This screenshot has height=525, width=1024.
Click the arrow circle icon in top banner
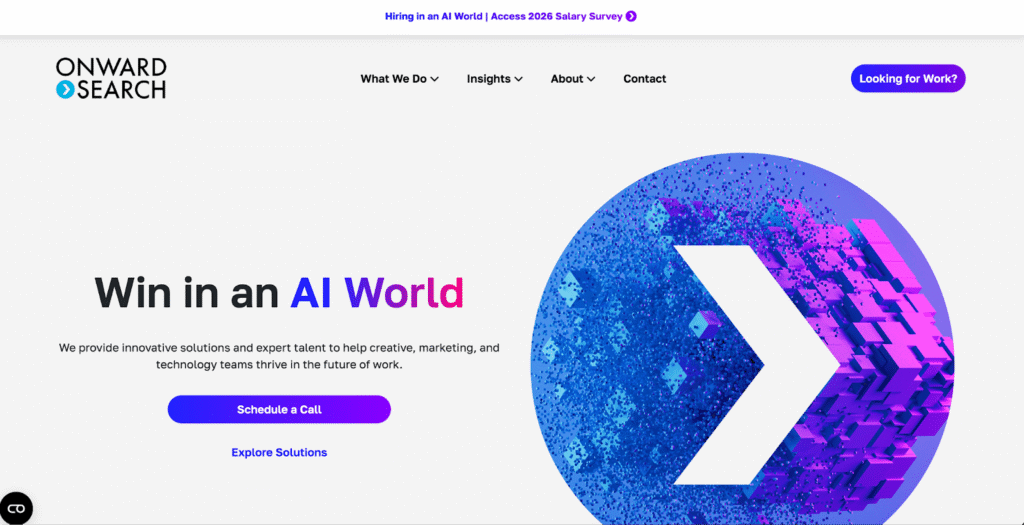click(631, 16)
